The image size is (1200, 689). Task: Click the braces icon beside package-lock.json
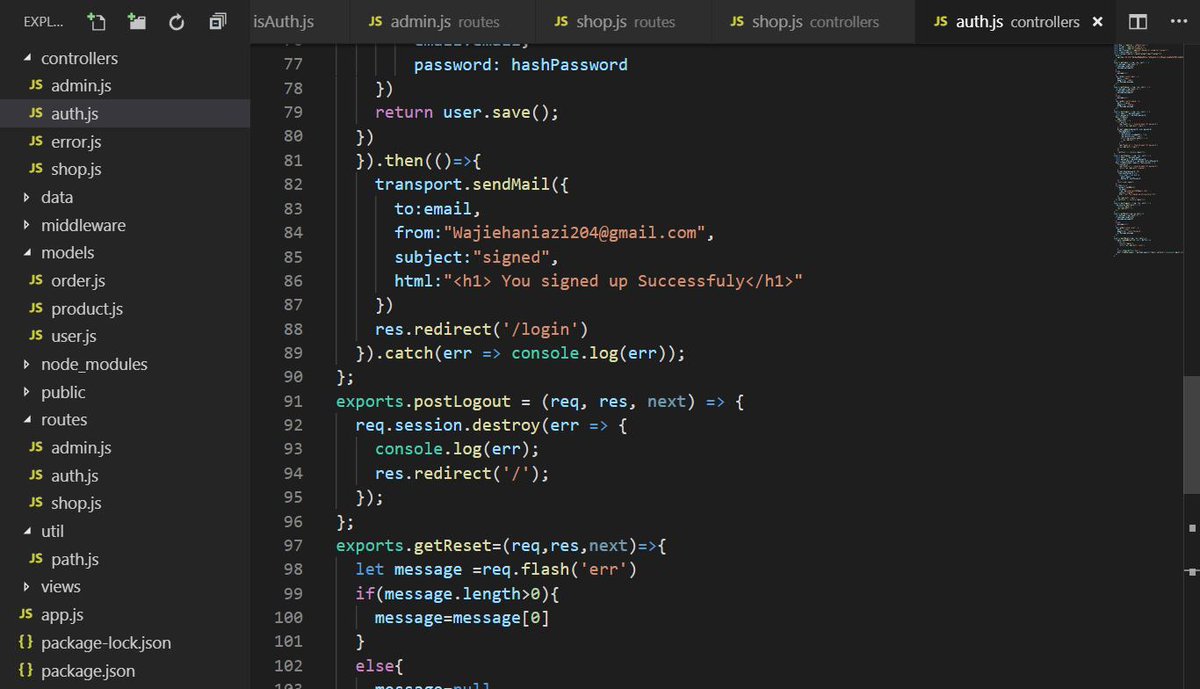click(25, 643)
